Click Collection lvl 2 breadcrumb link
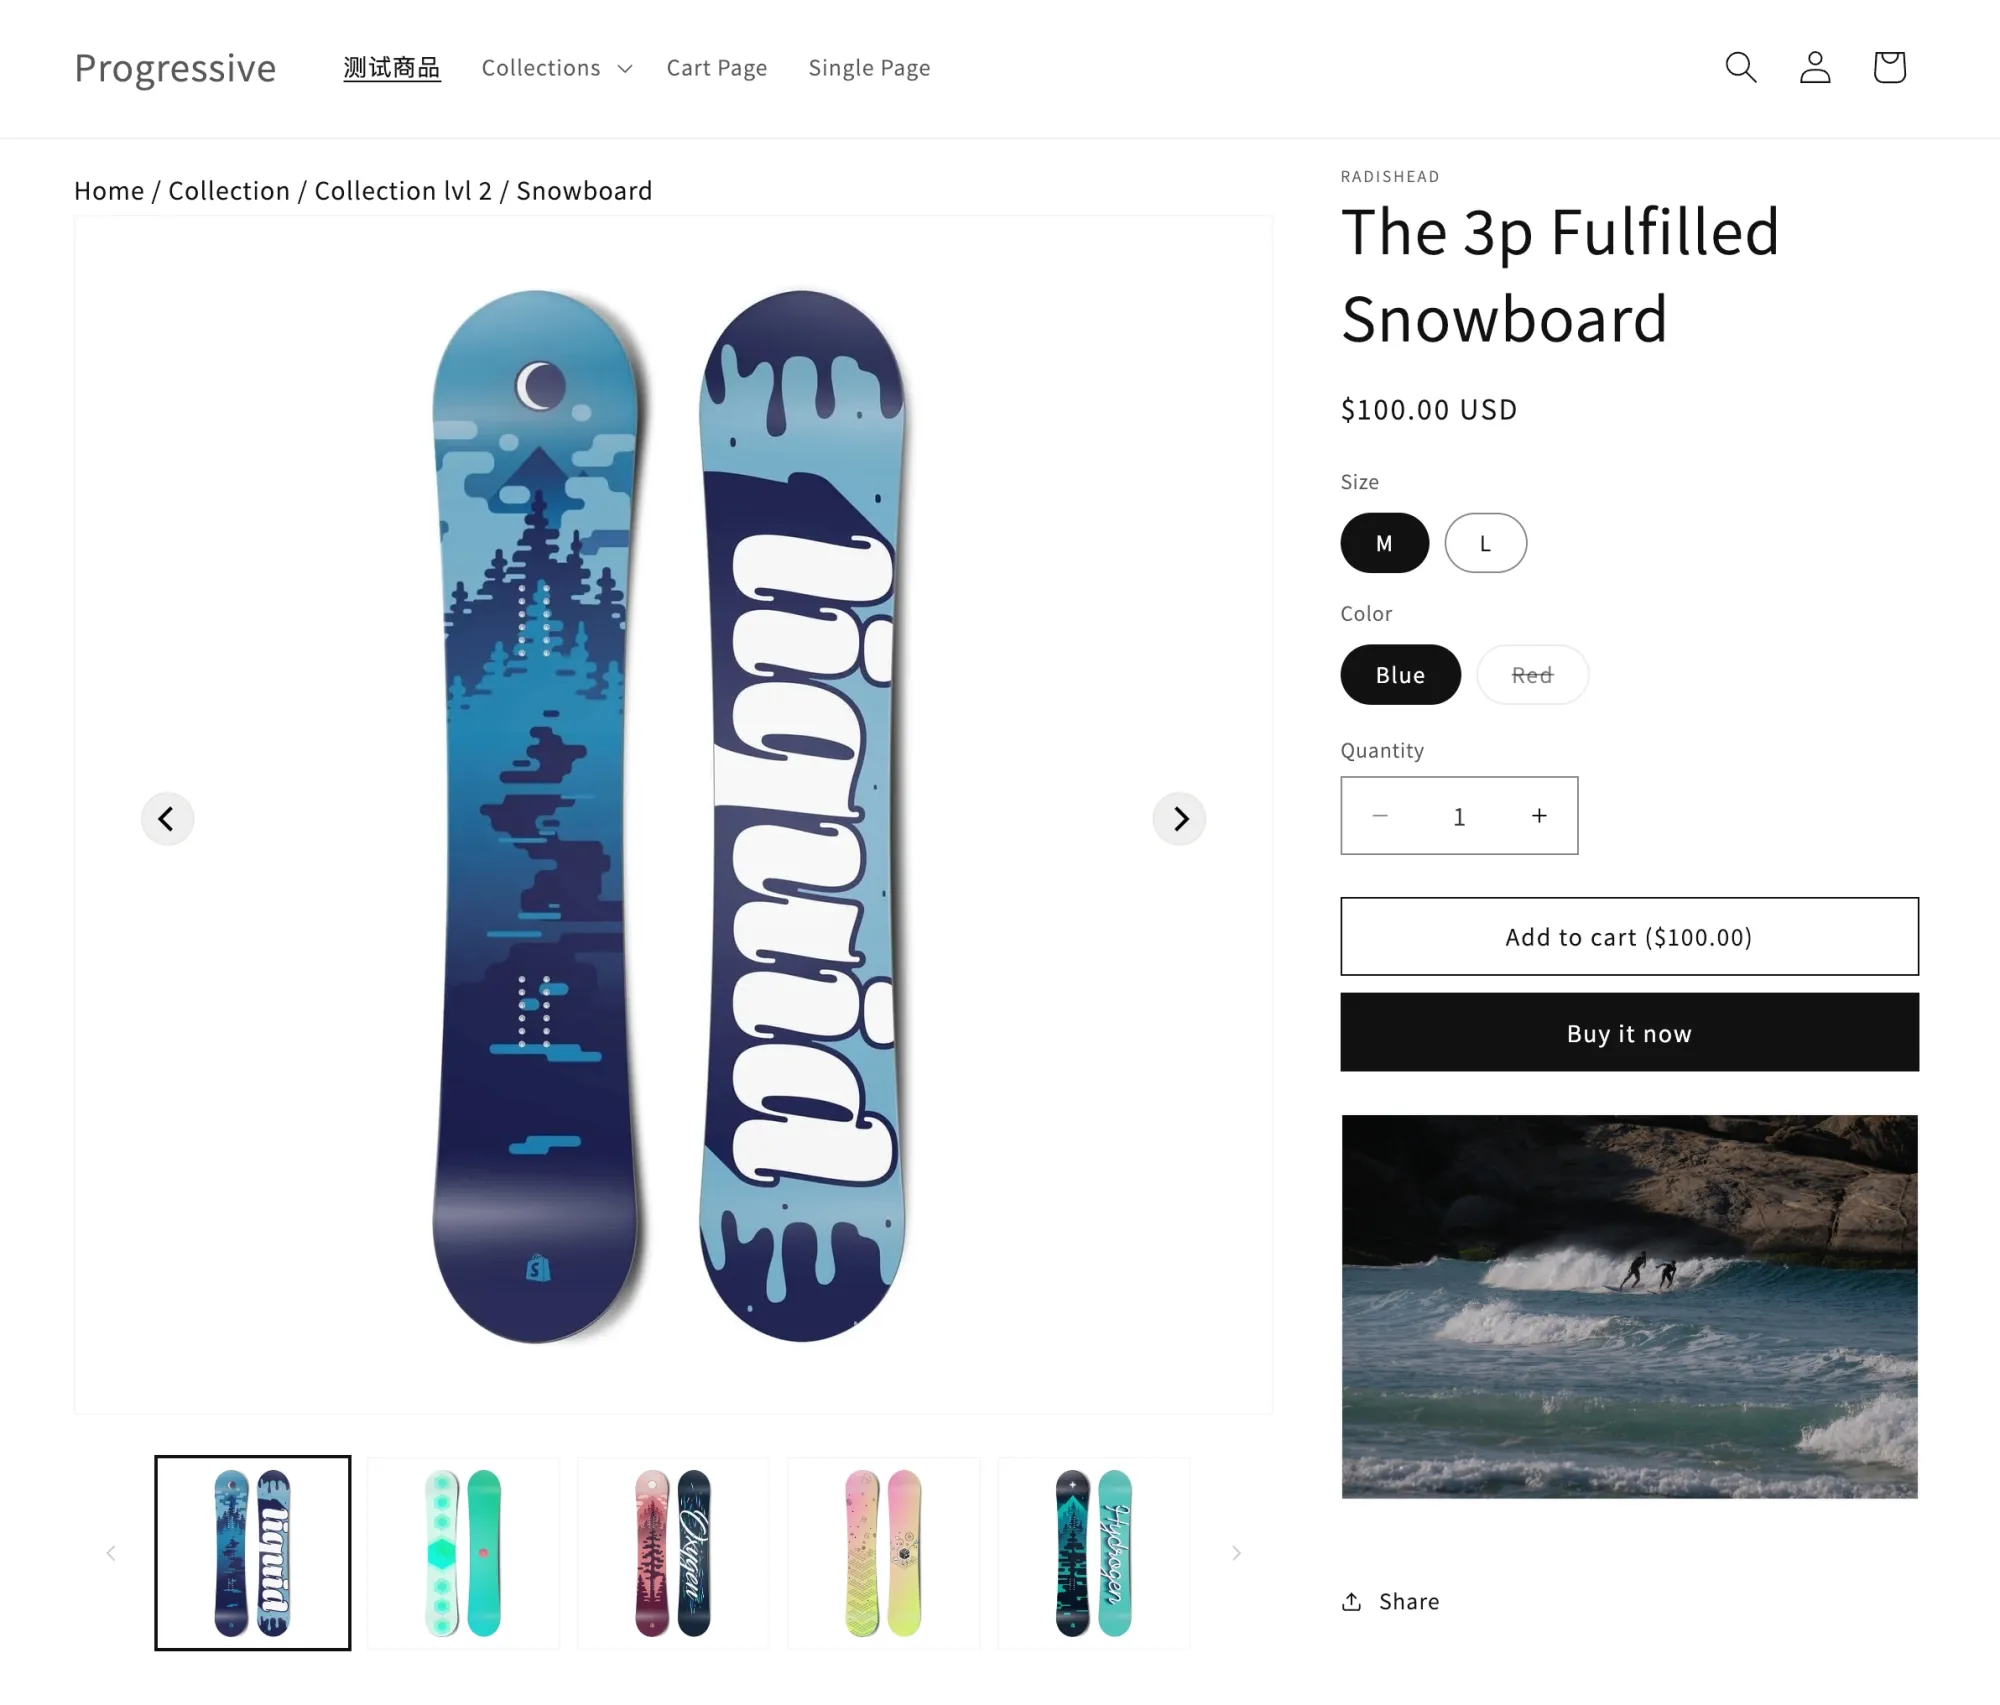 (x=403, y=191)
